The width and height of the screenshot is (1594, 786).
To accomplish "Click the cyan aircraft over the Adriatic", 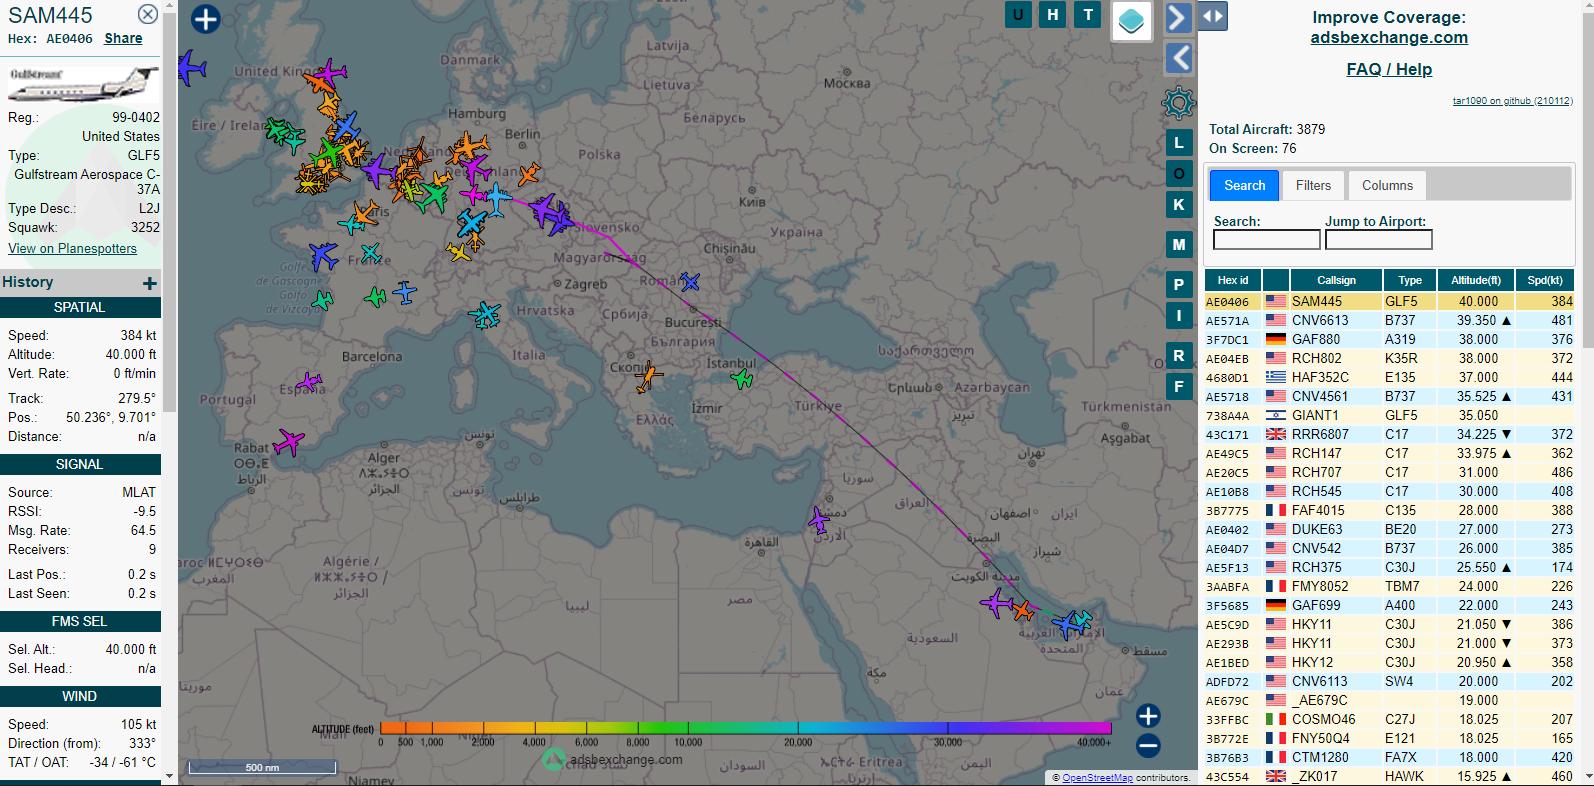I will coord(485,315).
